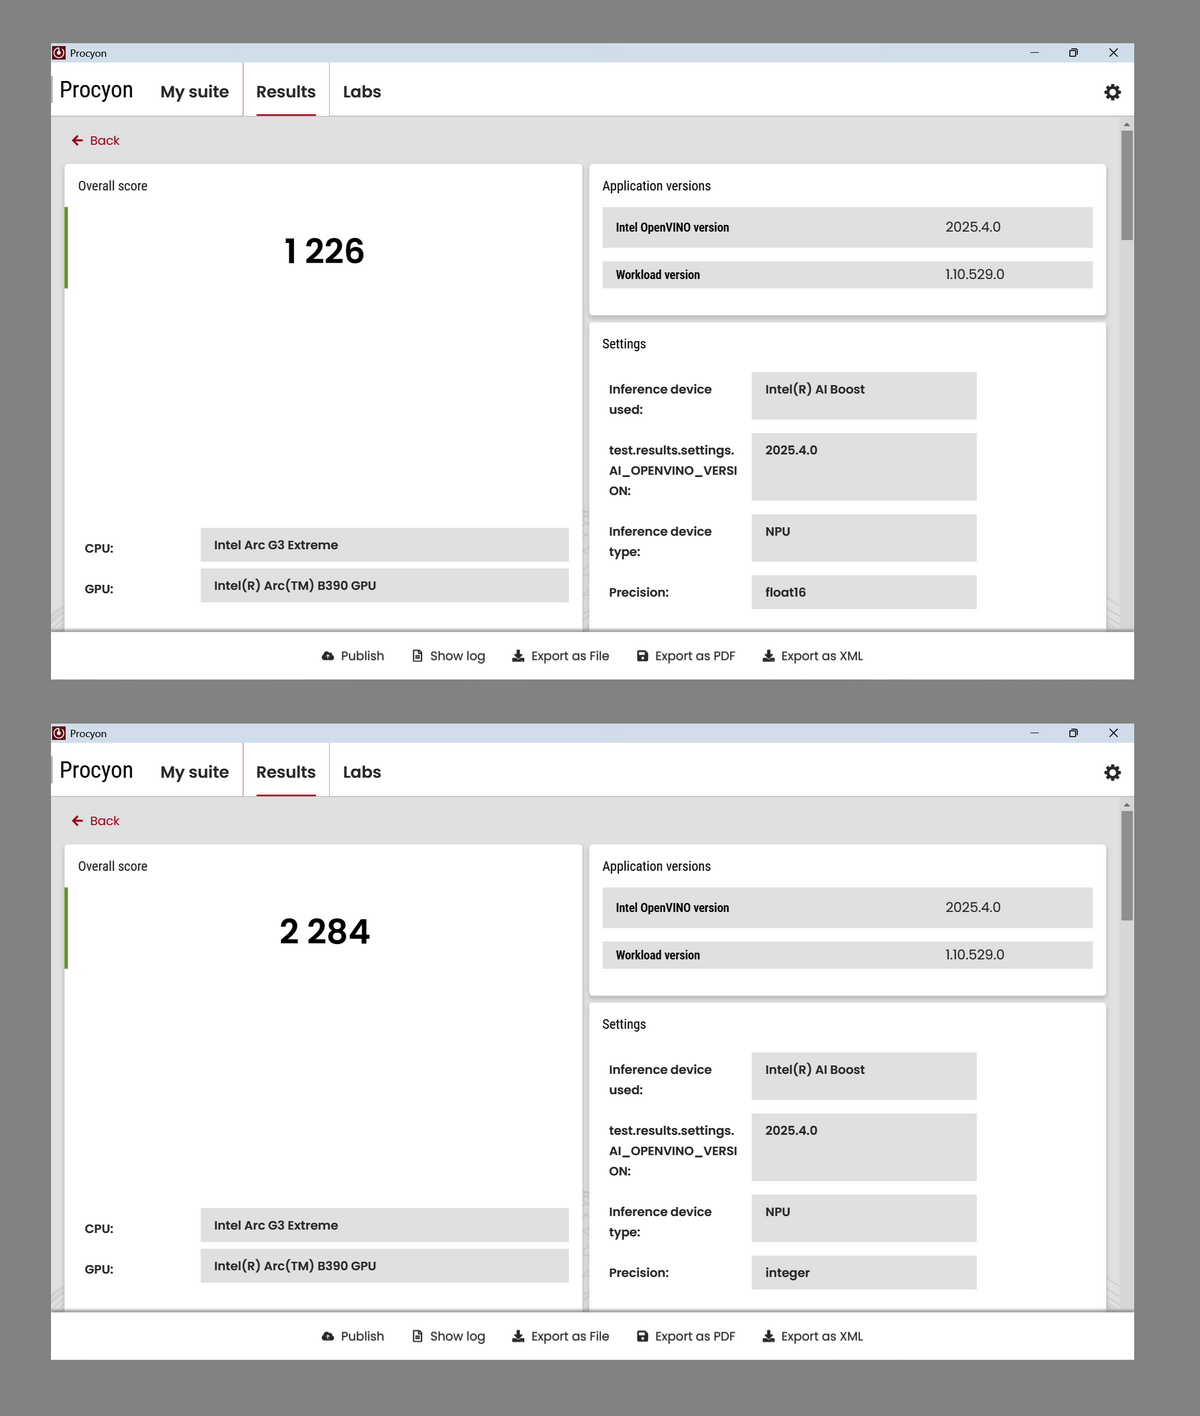Click Show log document icon, bottom window
The width and height of the screenshot is (1200, 1416).
(x=418, y=1336)
